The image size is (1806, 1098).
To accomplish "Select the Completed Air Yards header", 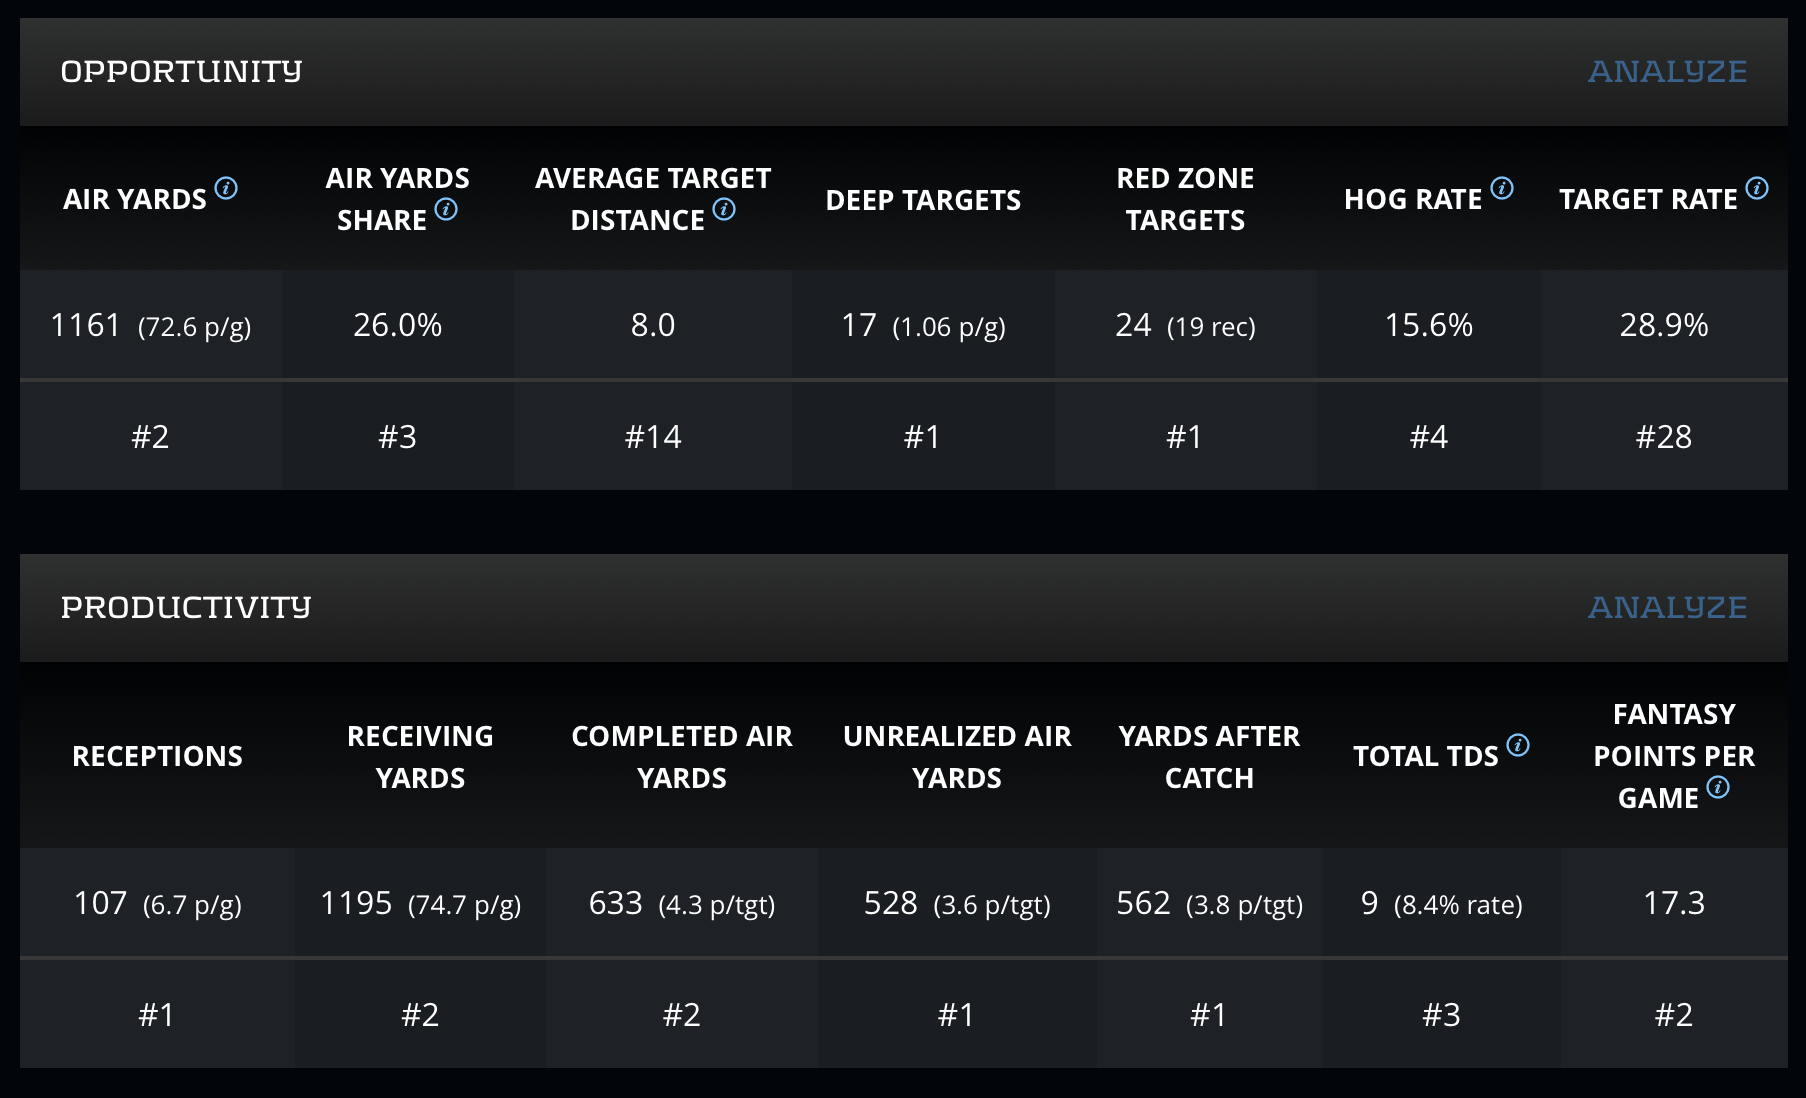I will point(681,757).
